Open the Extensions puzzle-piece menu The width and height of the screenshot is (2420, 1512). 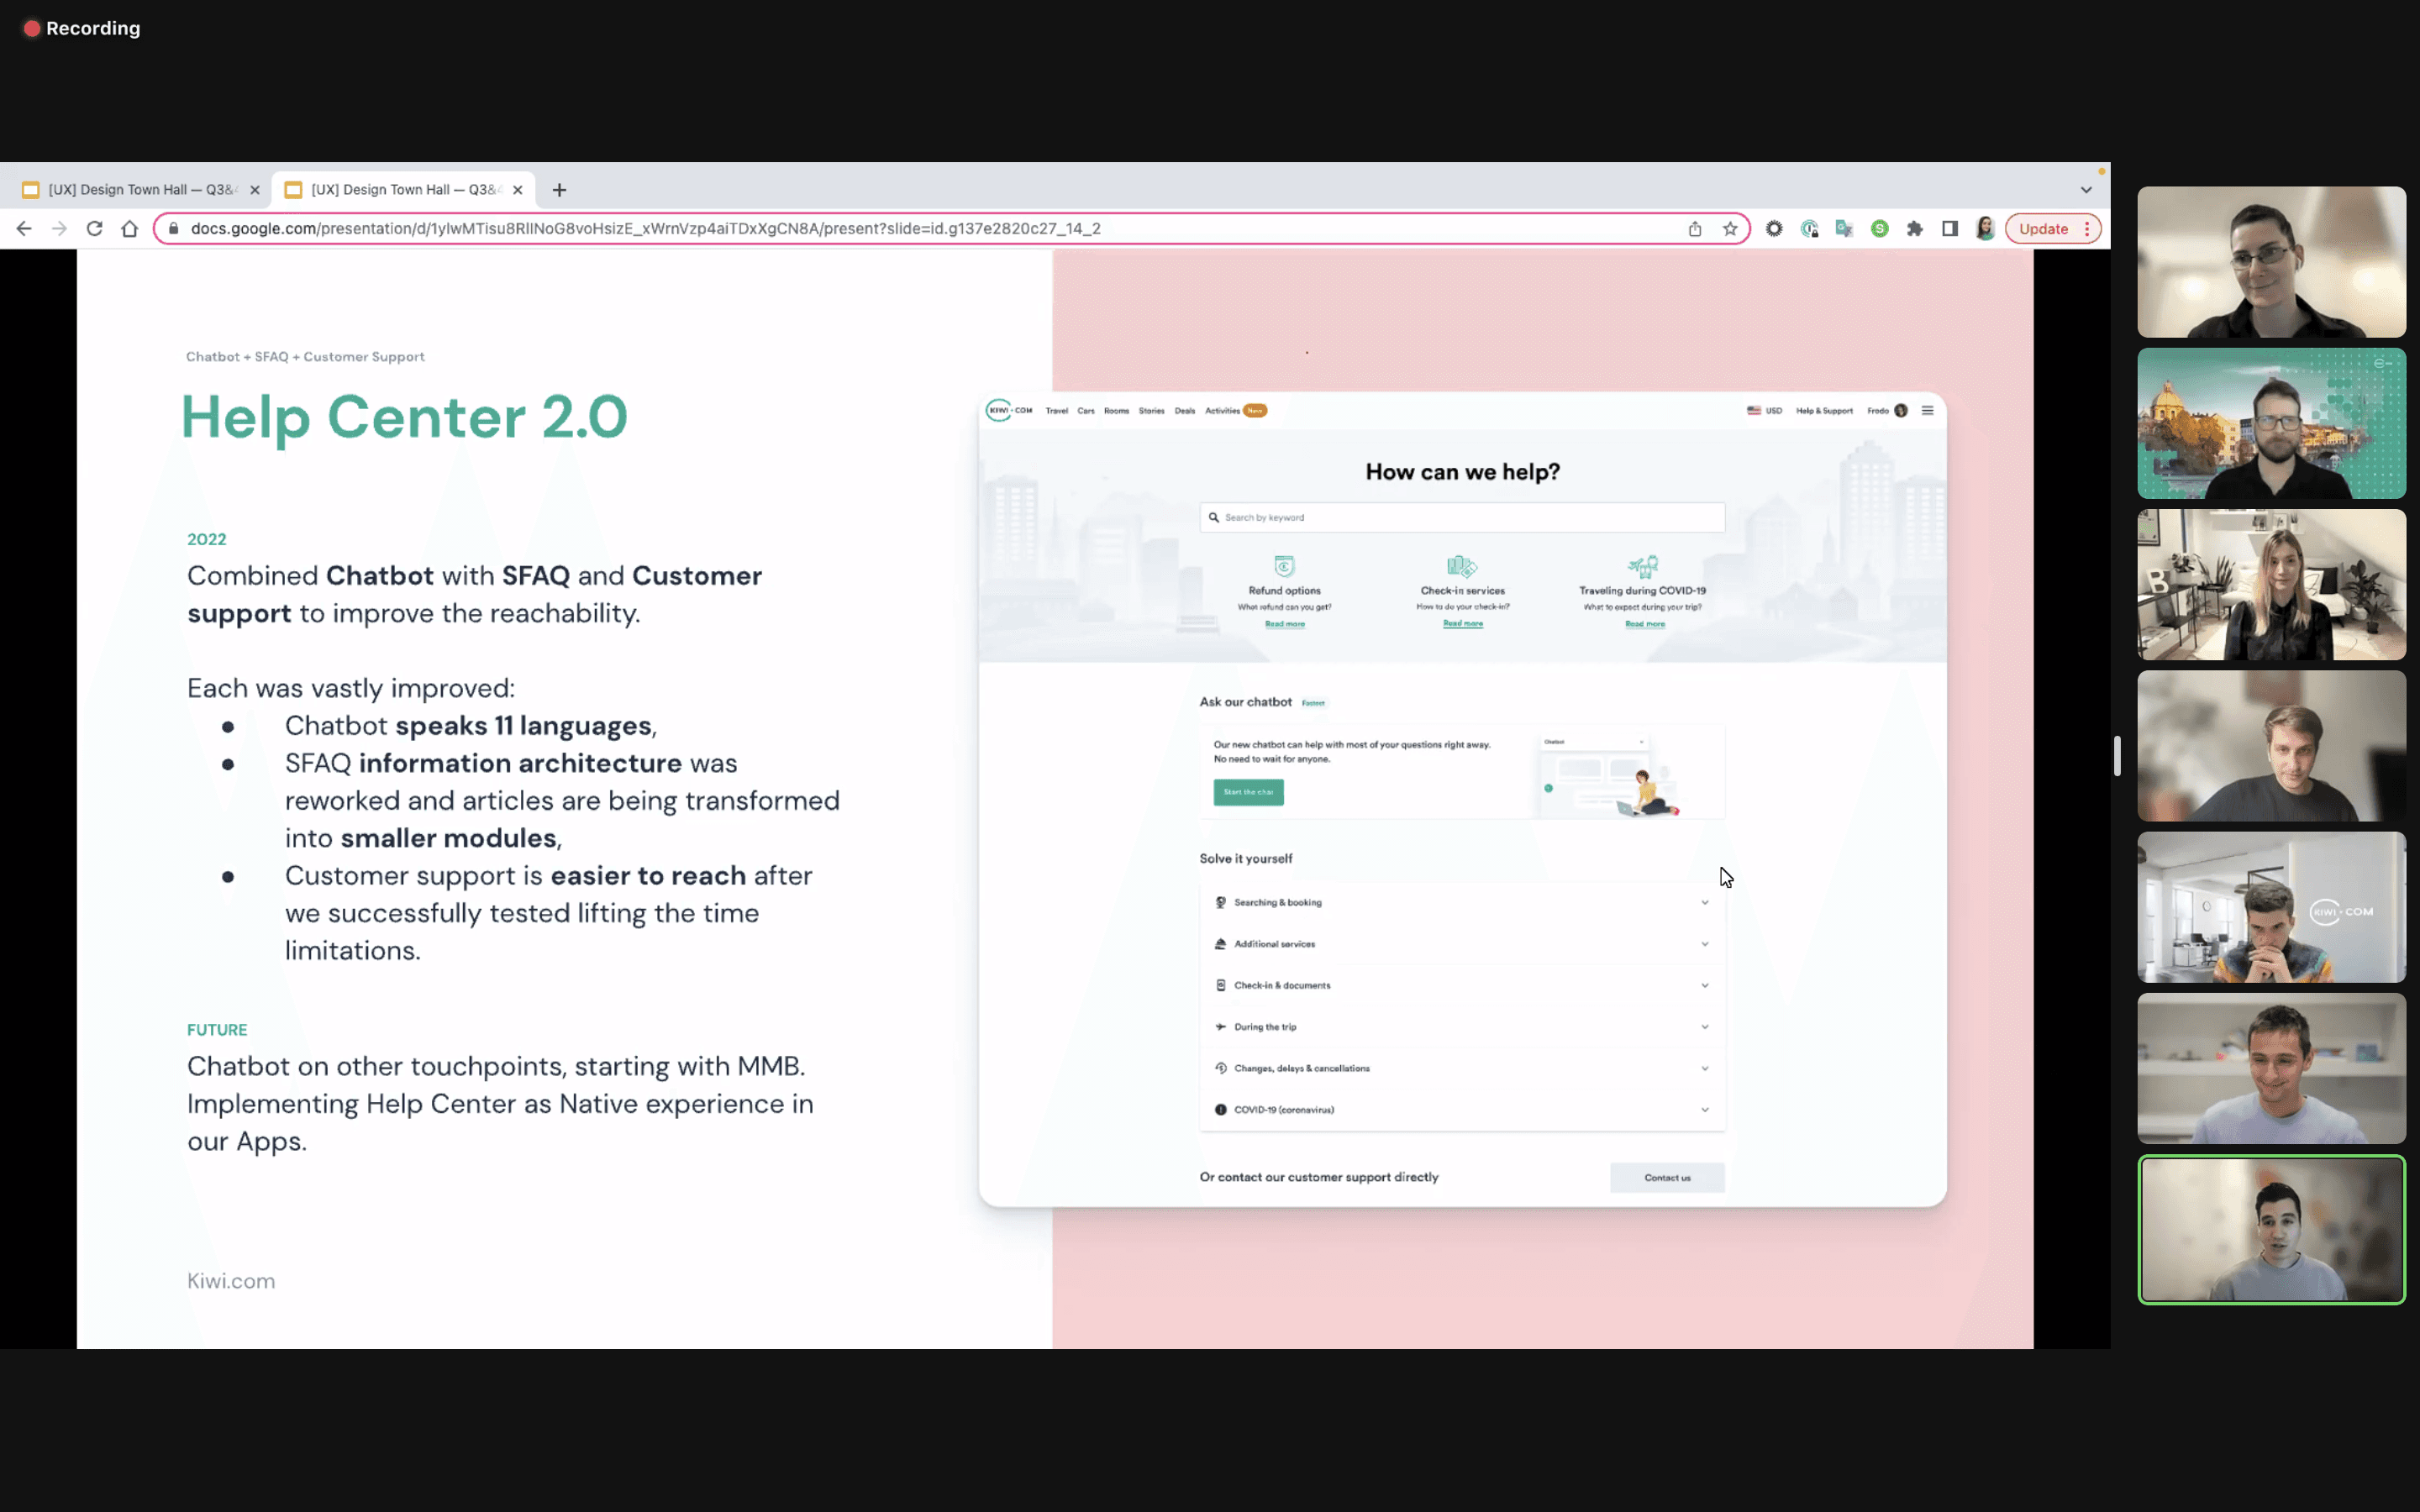tap(1914, 229)
